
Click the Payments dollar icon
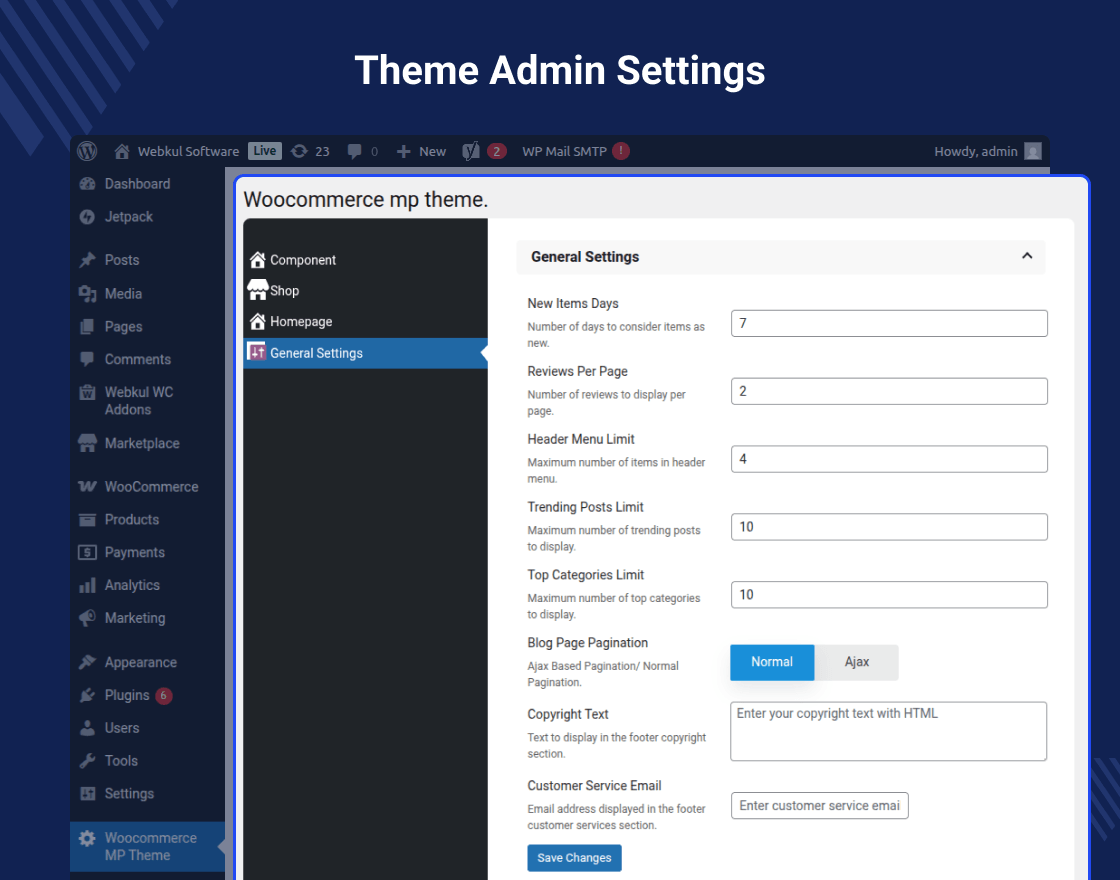[x=87, y=552]
